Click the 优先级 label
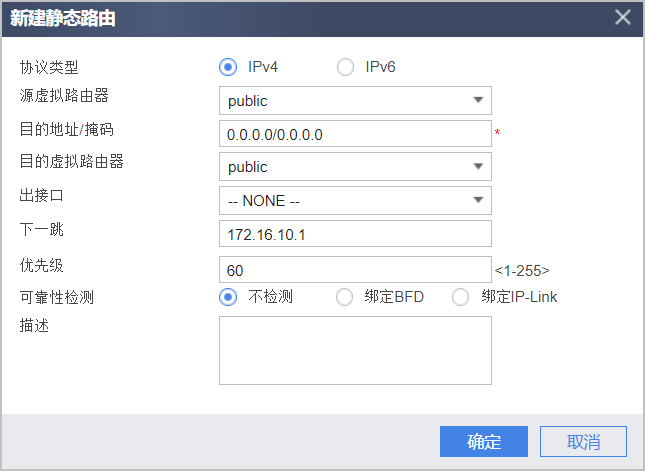The height and width of the screenshot is (471, 645). pyautogui.click(x=42, y=265)
